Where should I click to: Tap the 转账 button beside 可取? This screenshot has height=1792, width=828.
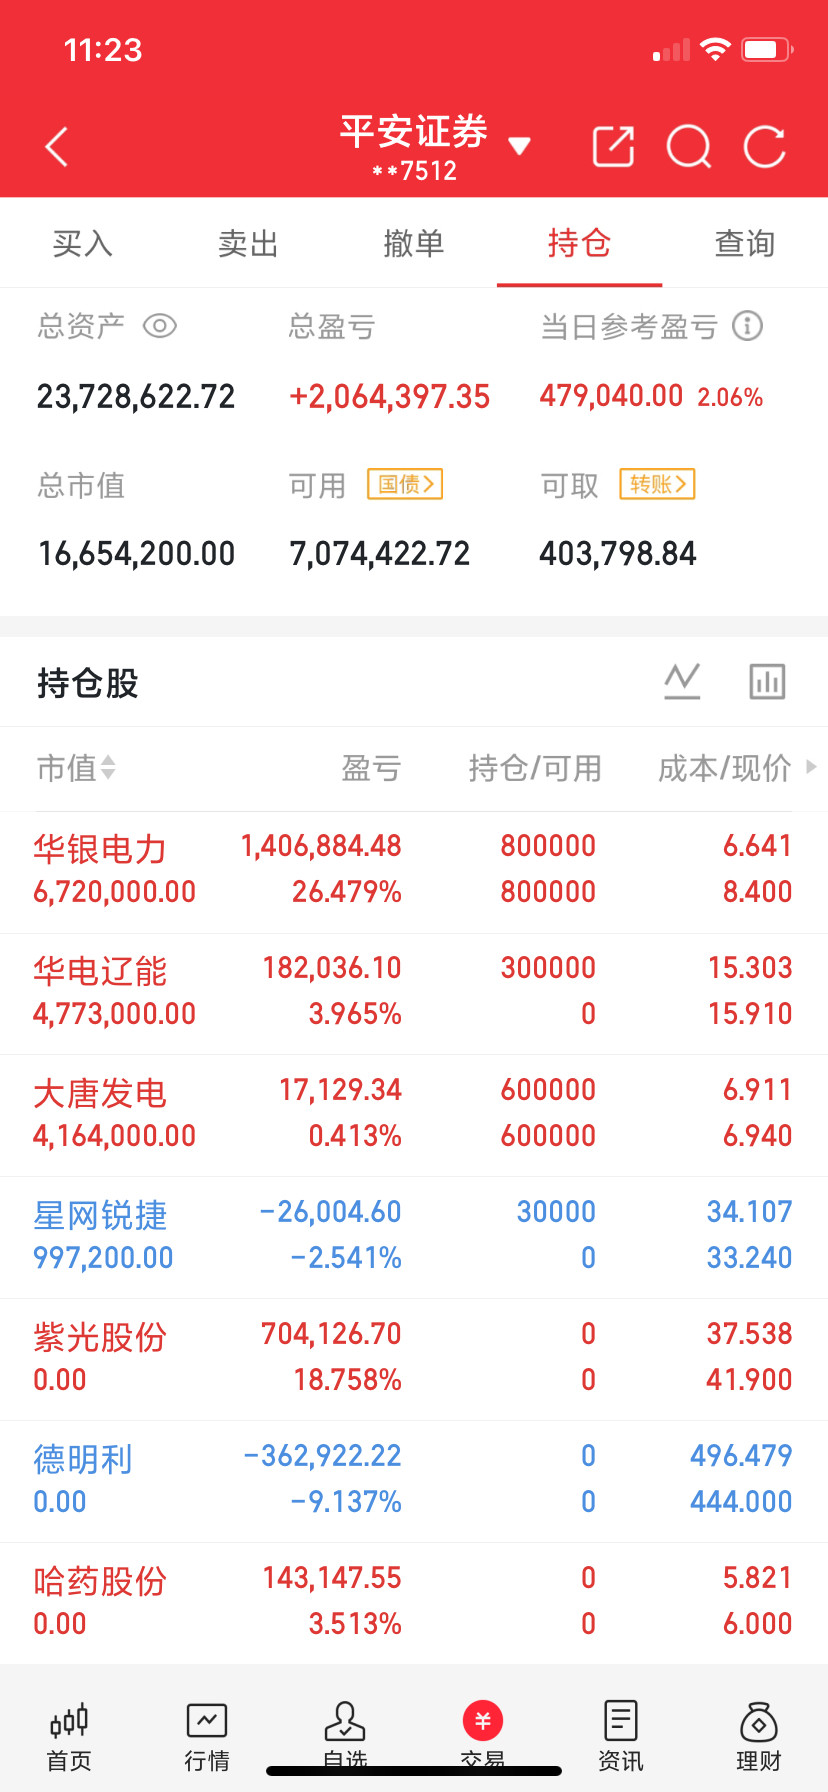(657, 484)
